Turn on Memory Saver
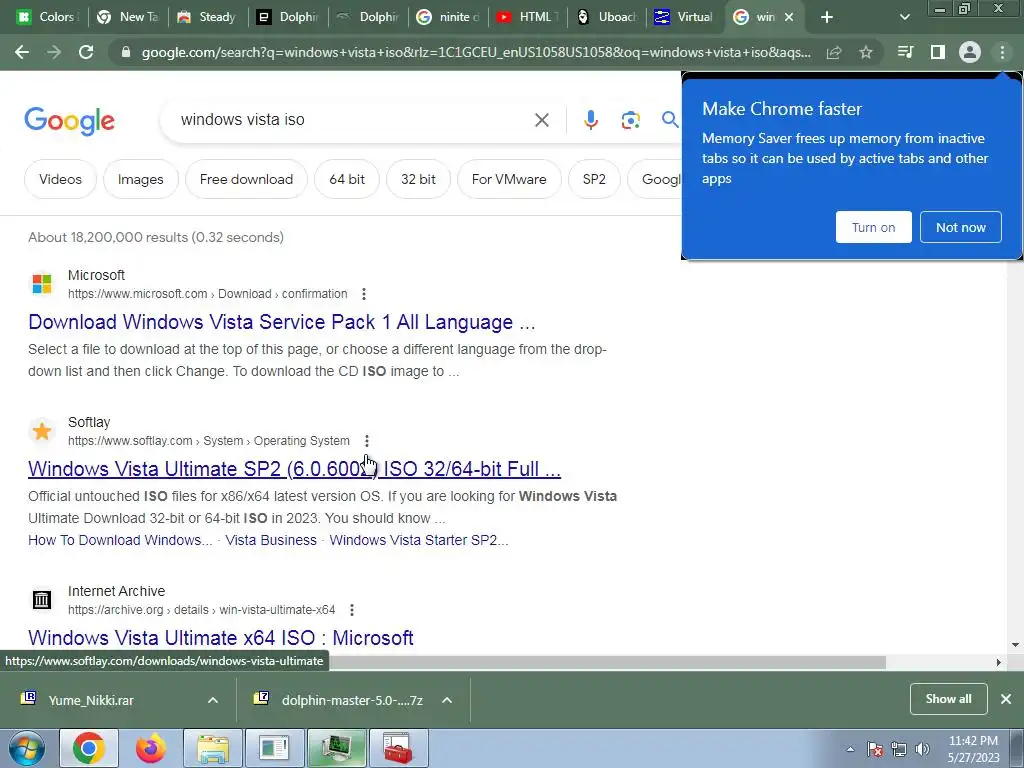 (873, 227)
